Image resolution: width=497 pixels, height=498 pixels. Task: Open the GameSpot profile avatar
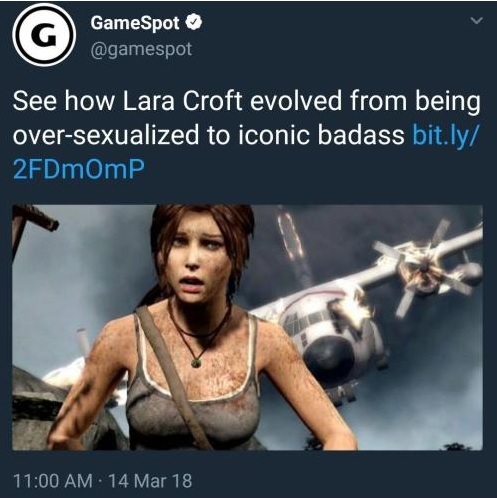click(x=44, y=35)
